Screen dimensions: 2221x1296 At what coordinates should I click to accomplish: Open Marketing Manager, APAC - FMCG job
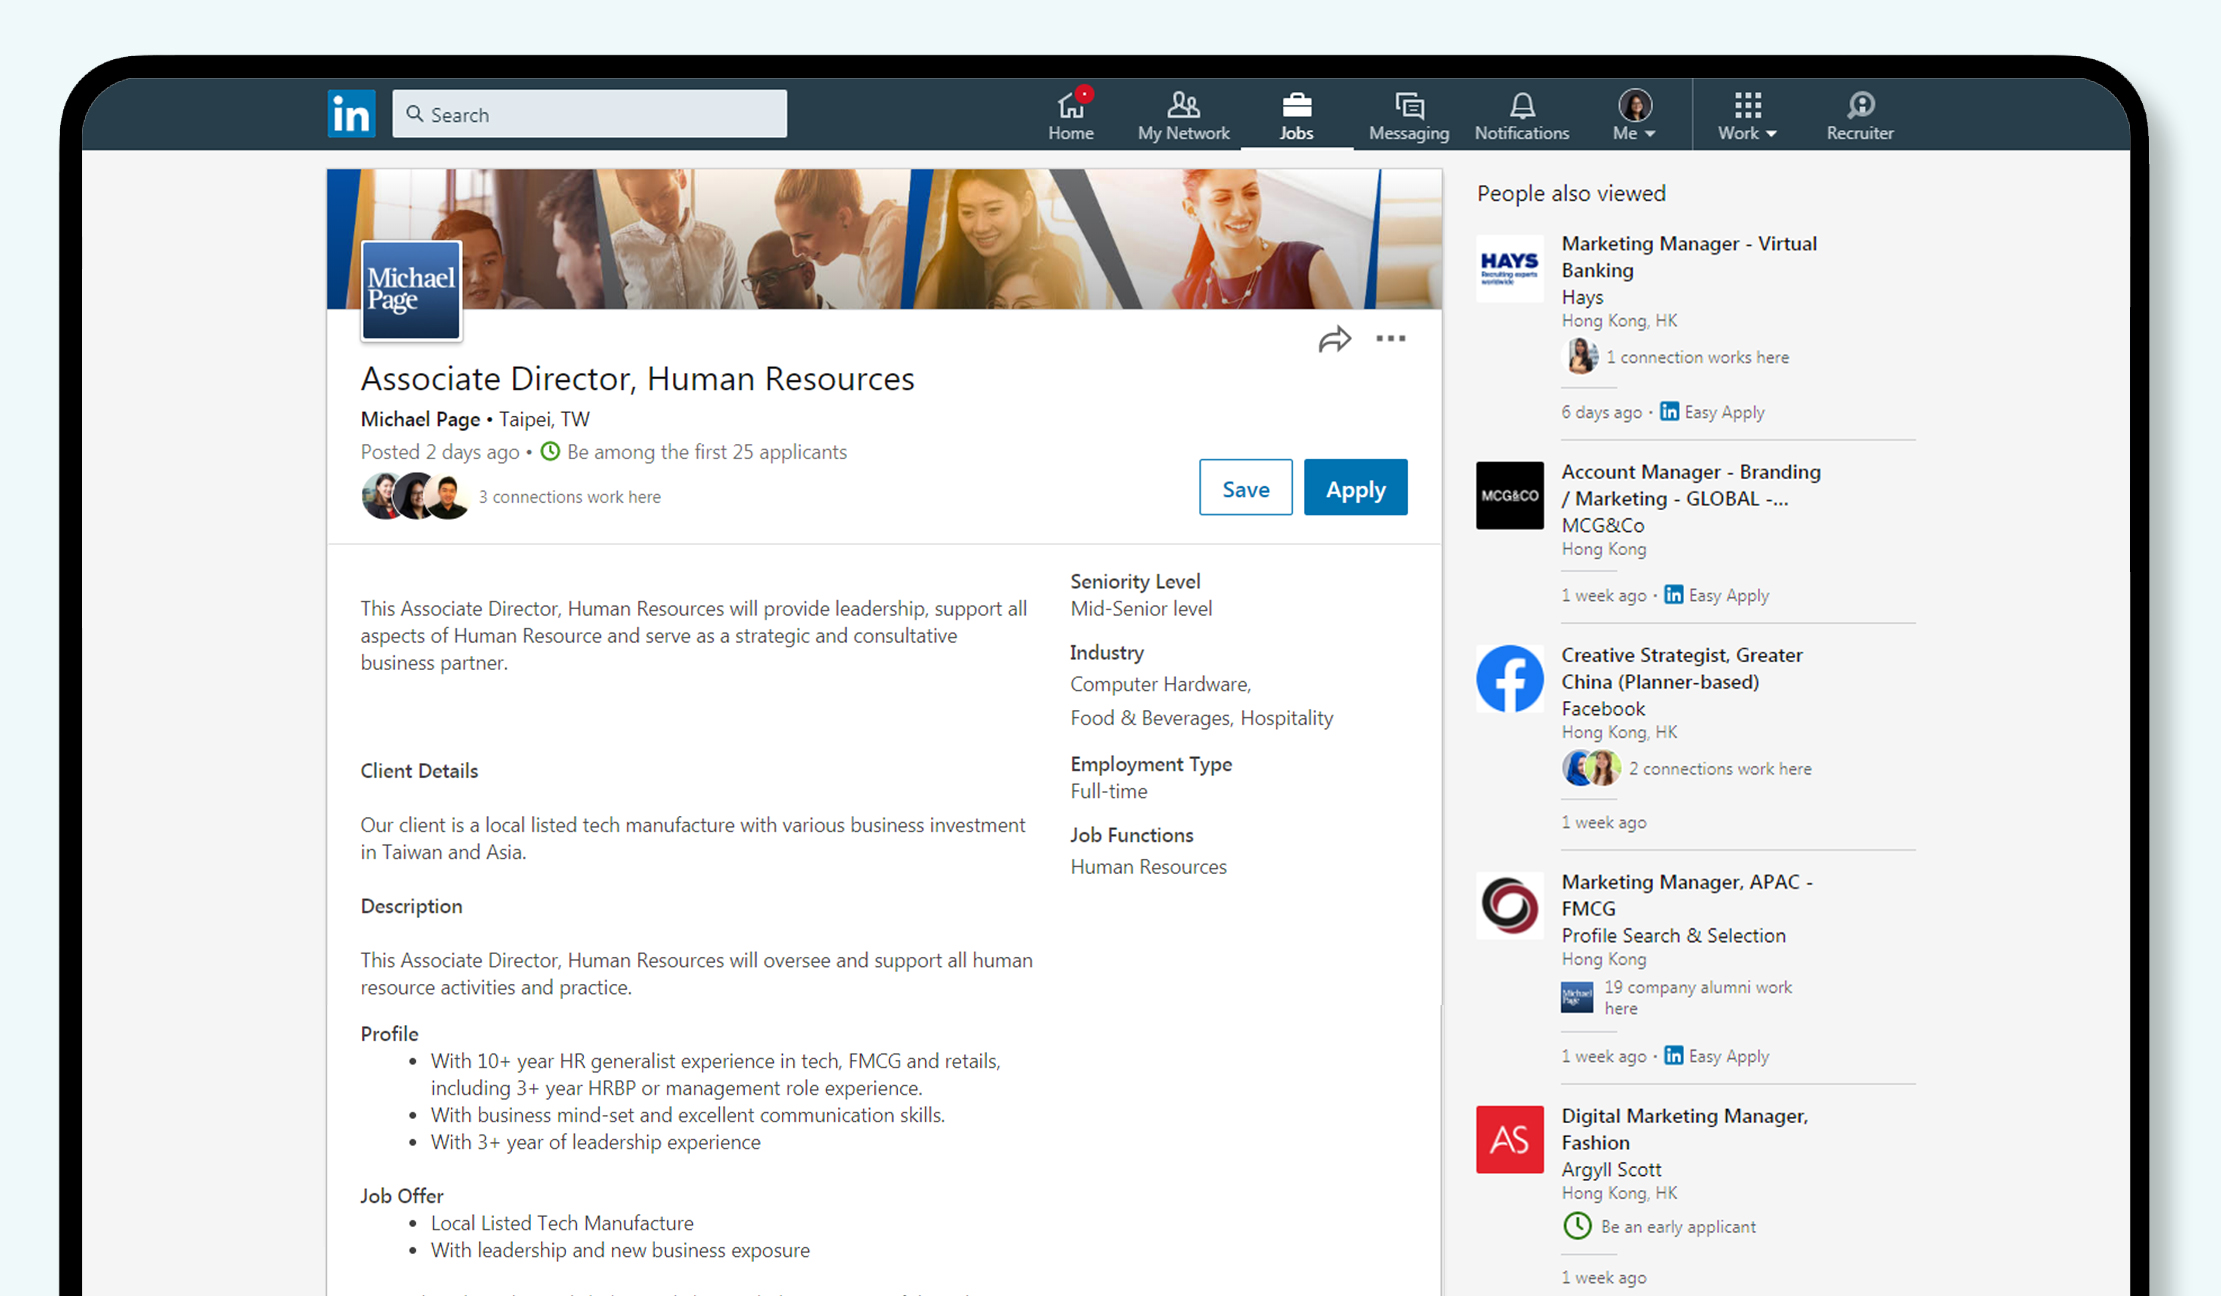(1687, 895)
